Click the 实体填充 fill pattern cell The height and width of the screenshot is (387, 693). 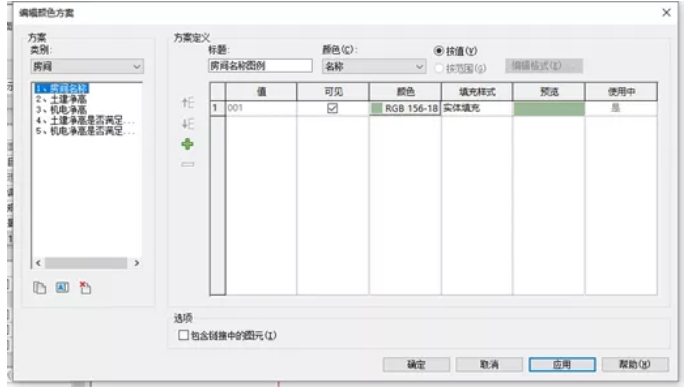point(477,108)
